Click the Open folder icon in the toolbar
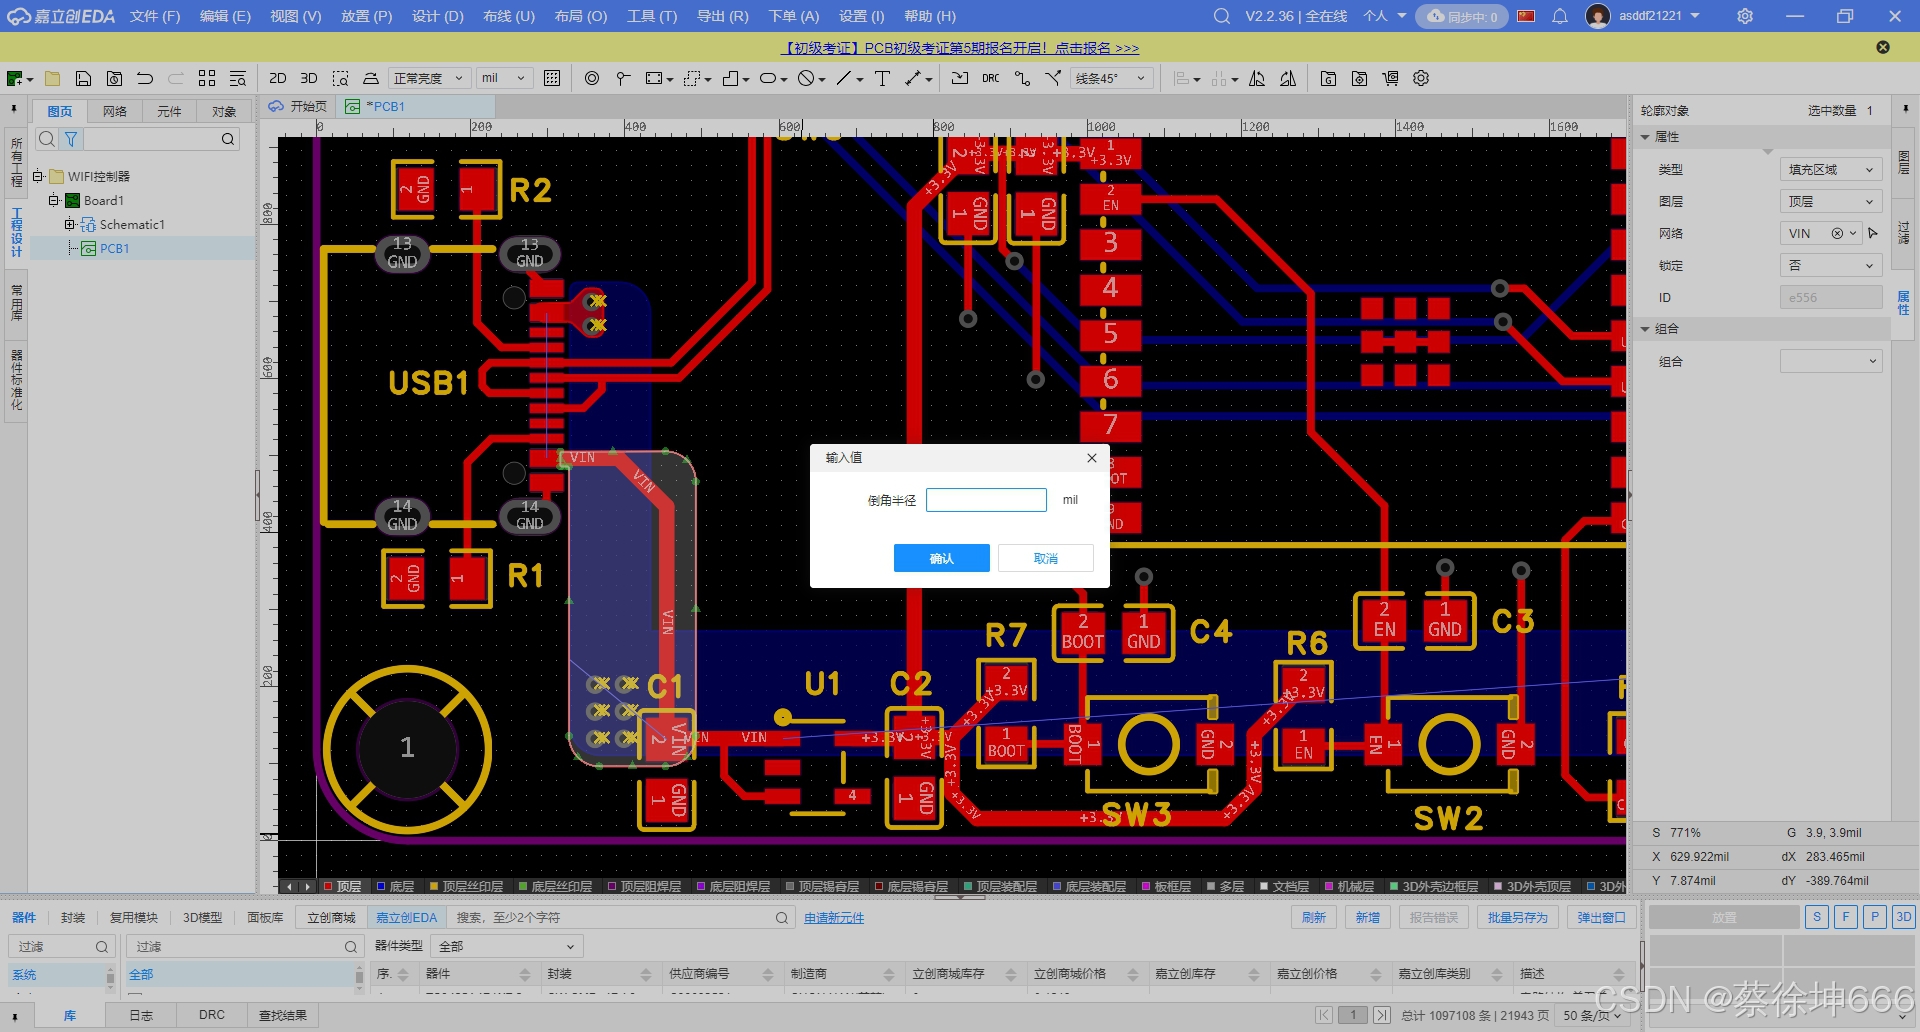The width and height of the screenshot is (1920, 1032). tap(53, 78)
